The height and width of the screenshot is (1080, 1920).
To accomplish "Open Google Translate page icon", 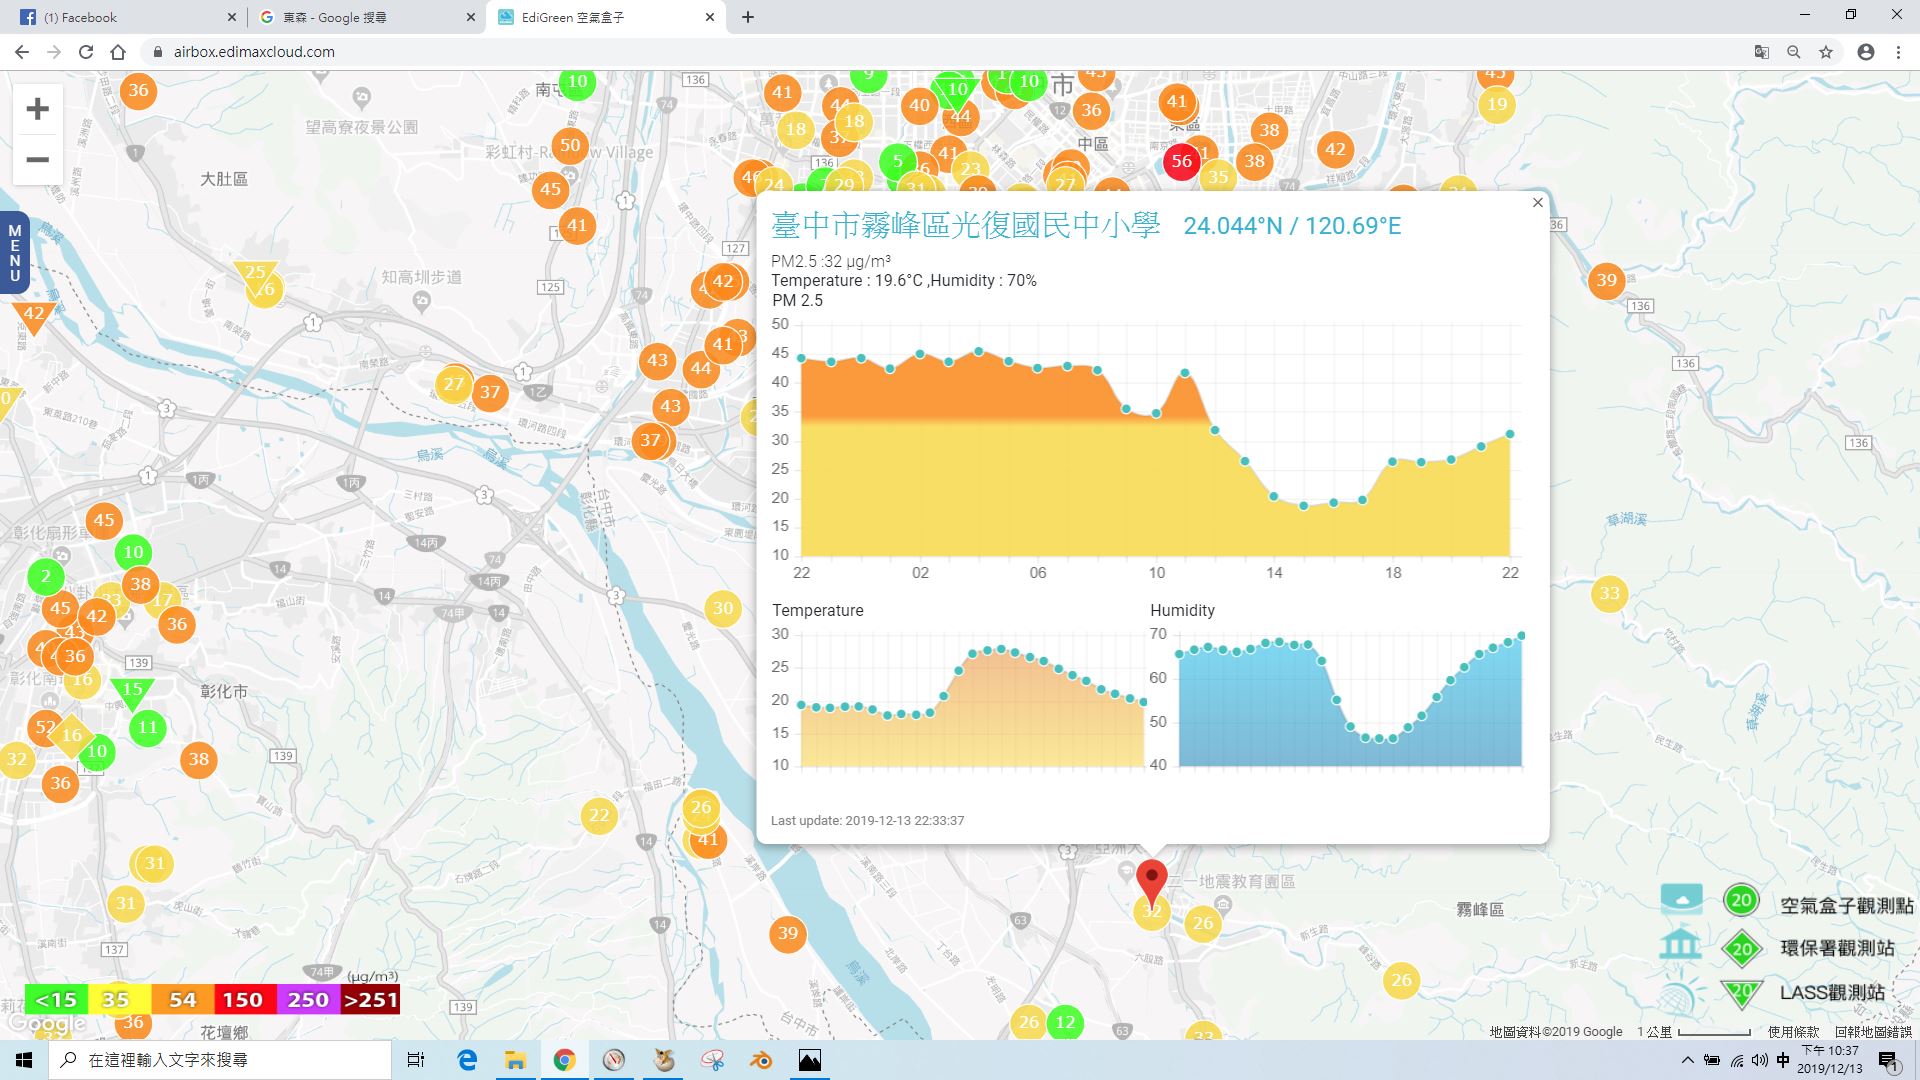I will (x=1762, y=52).
